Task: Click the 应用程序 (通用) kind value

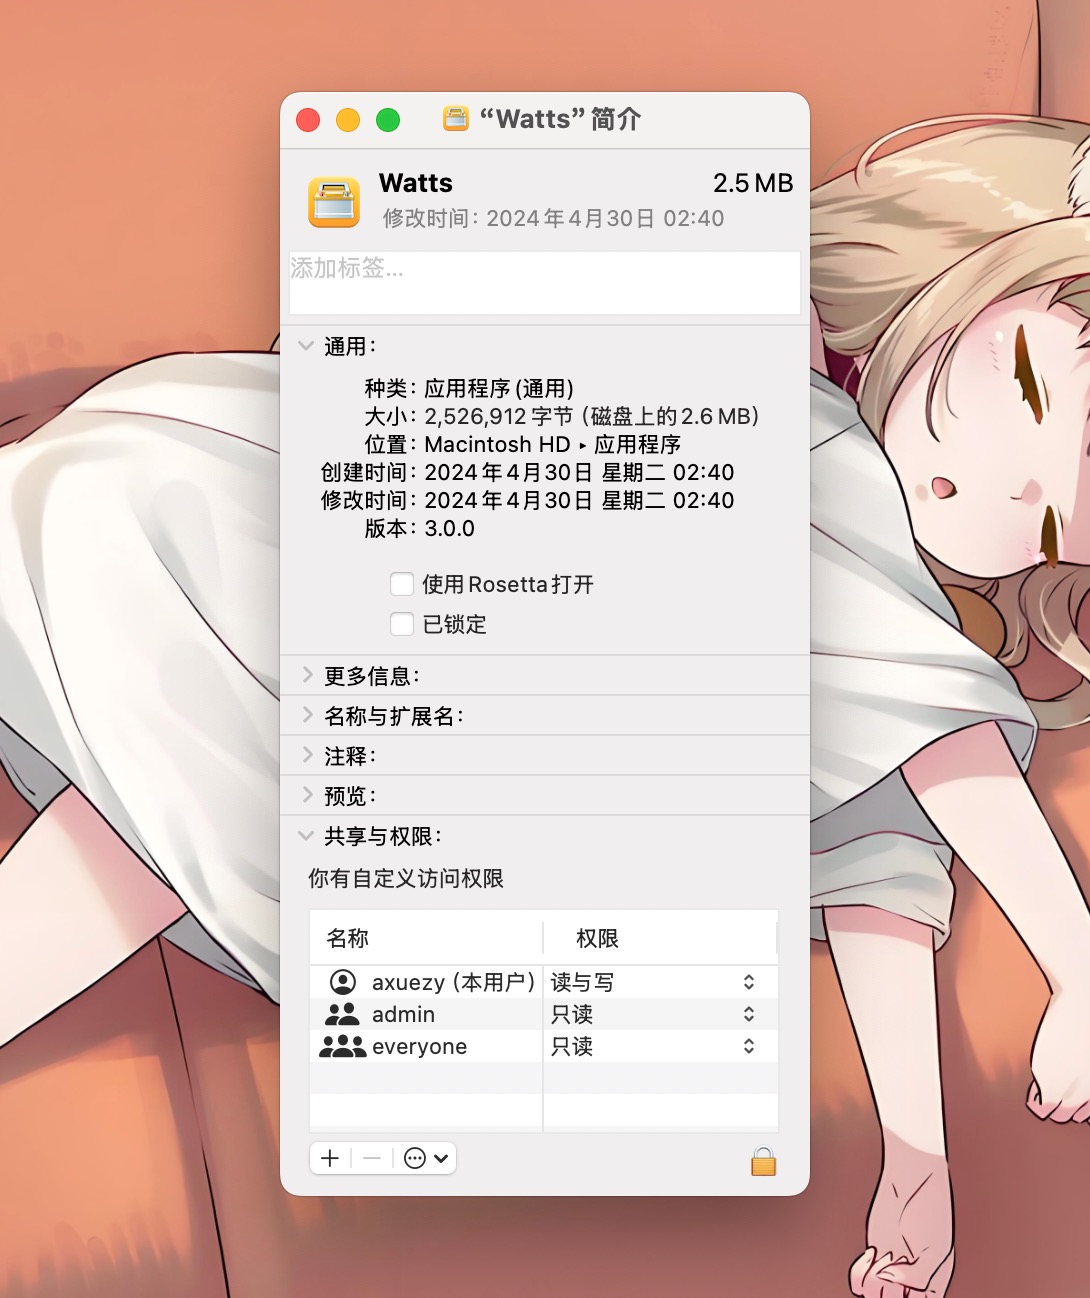Action: pyautogui.click(x=499, y=388)
